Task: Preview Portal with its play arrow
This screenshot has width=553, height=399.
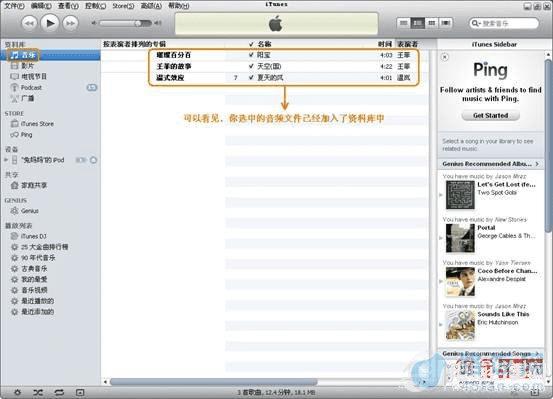Action: tap(441, 238)
